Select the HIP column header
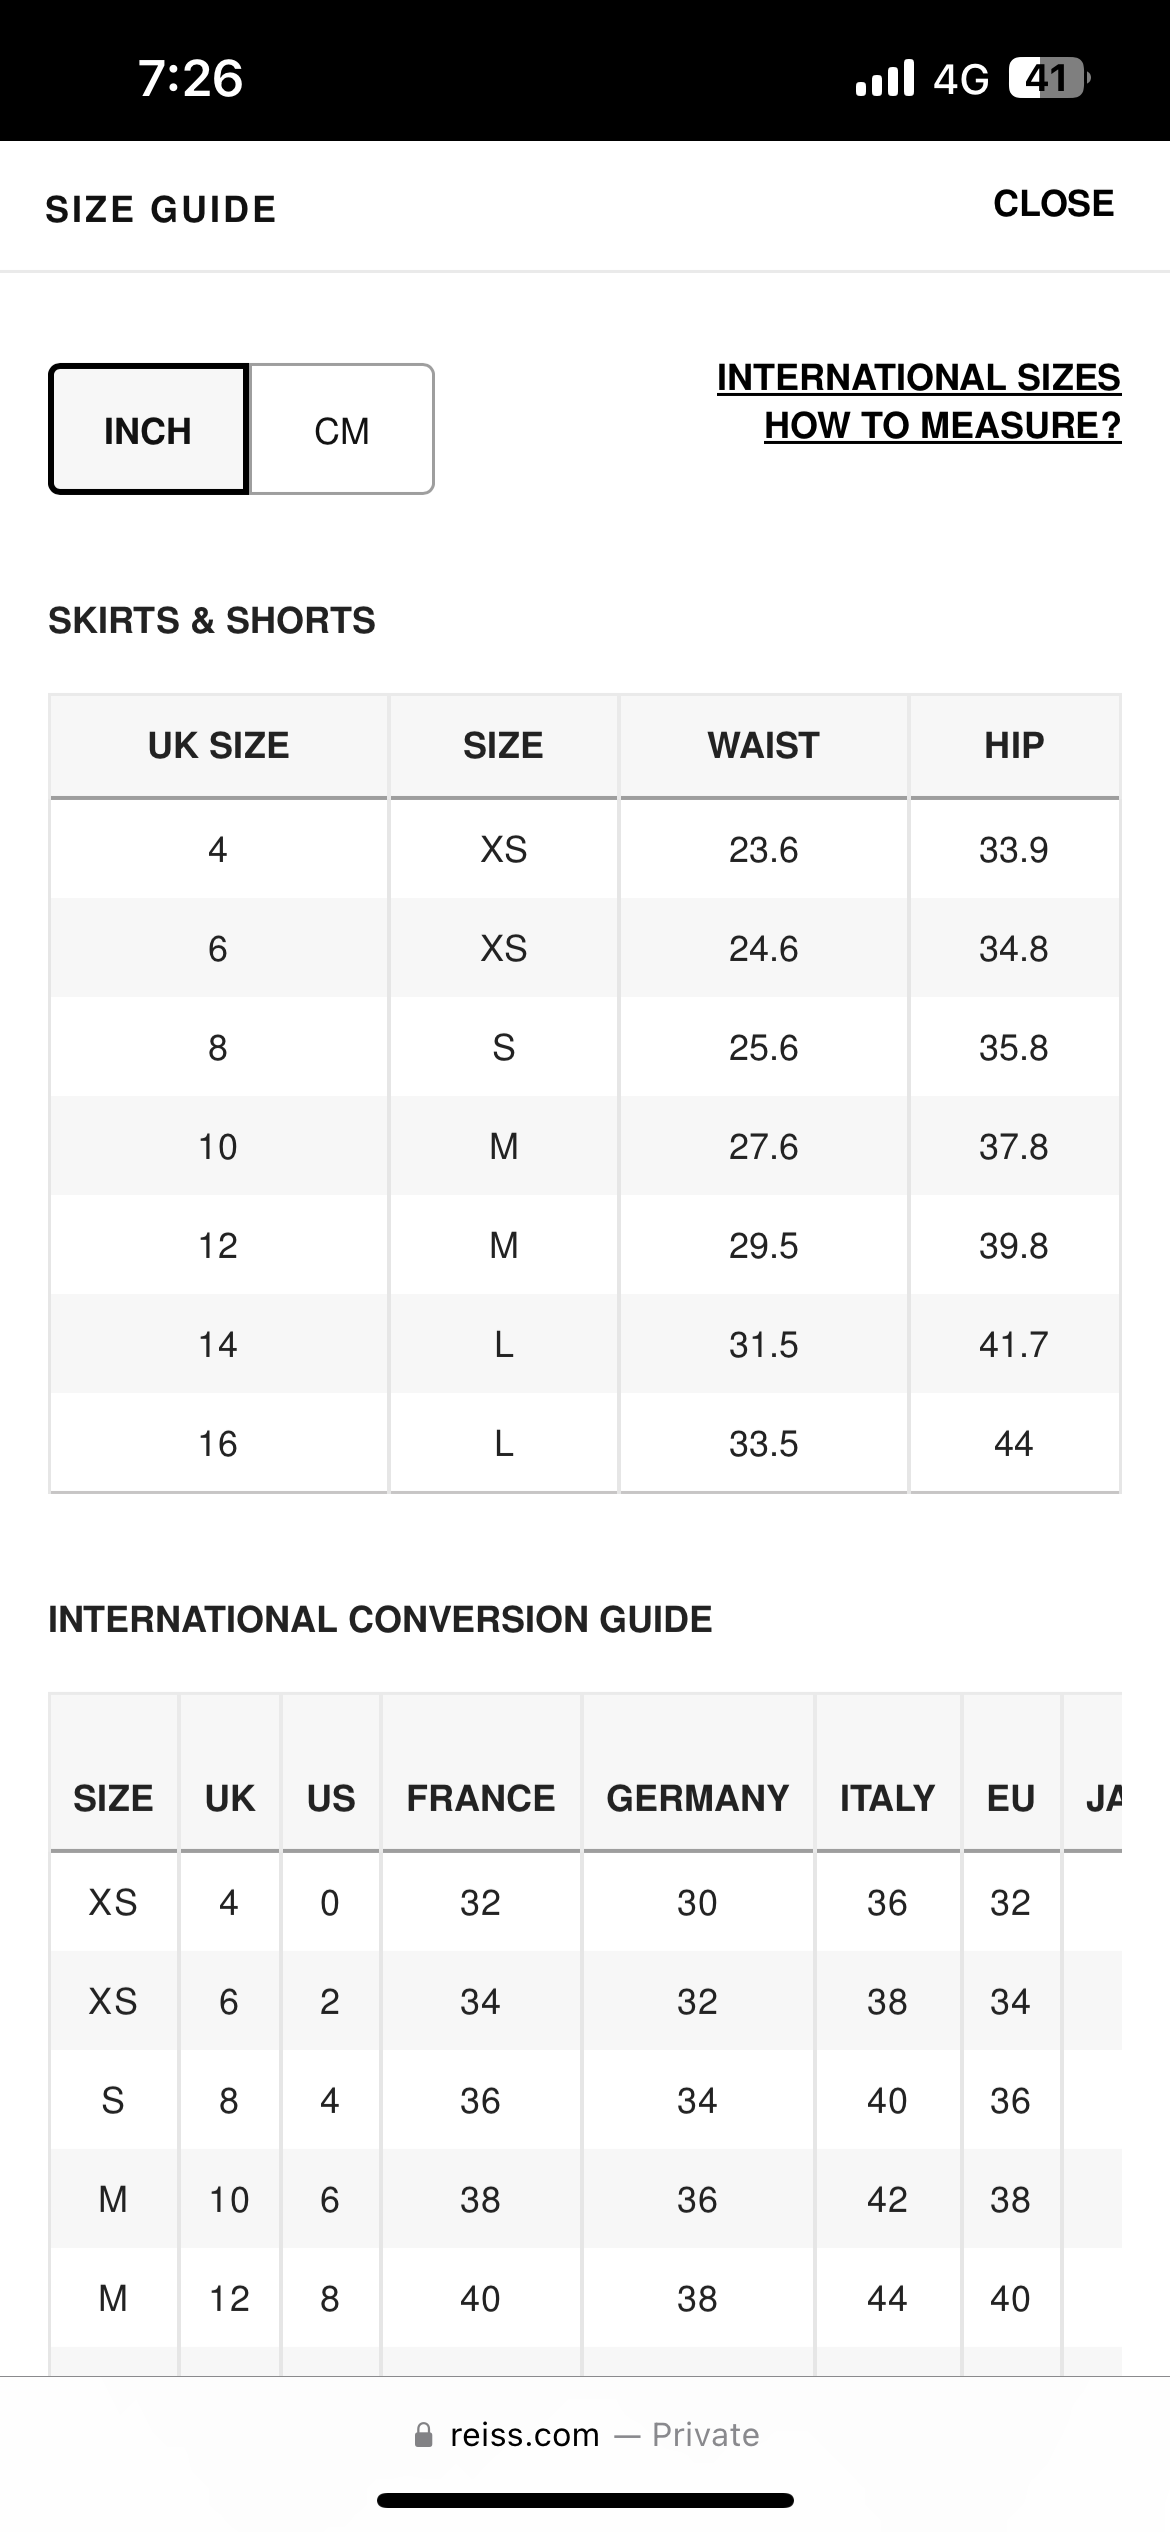This screenshot has height=2532, width=1170. click(x=1014, y=746)
